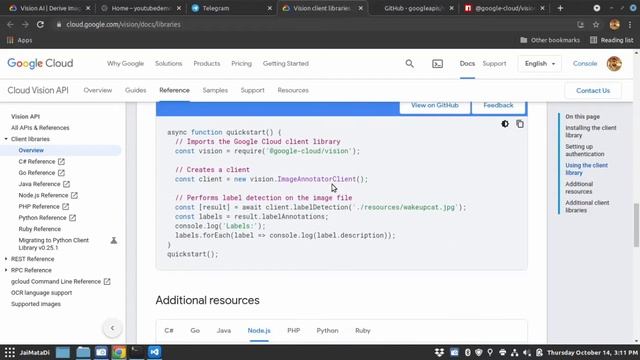Jump to Setting up authentication section
Screen dimensions: 640x360
click(584, 150)
